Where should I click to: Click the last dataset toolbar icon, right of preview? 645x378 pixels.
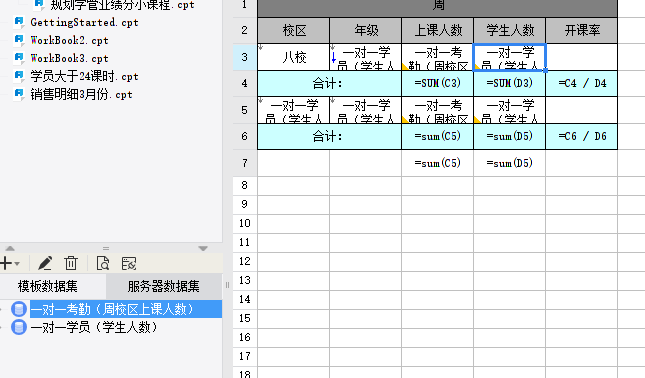[129, 263]
